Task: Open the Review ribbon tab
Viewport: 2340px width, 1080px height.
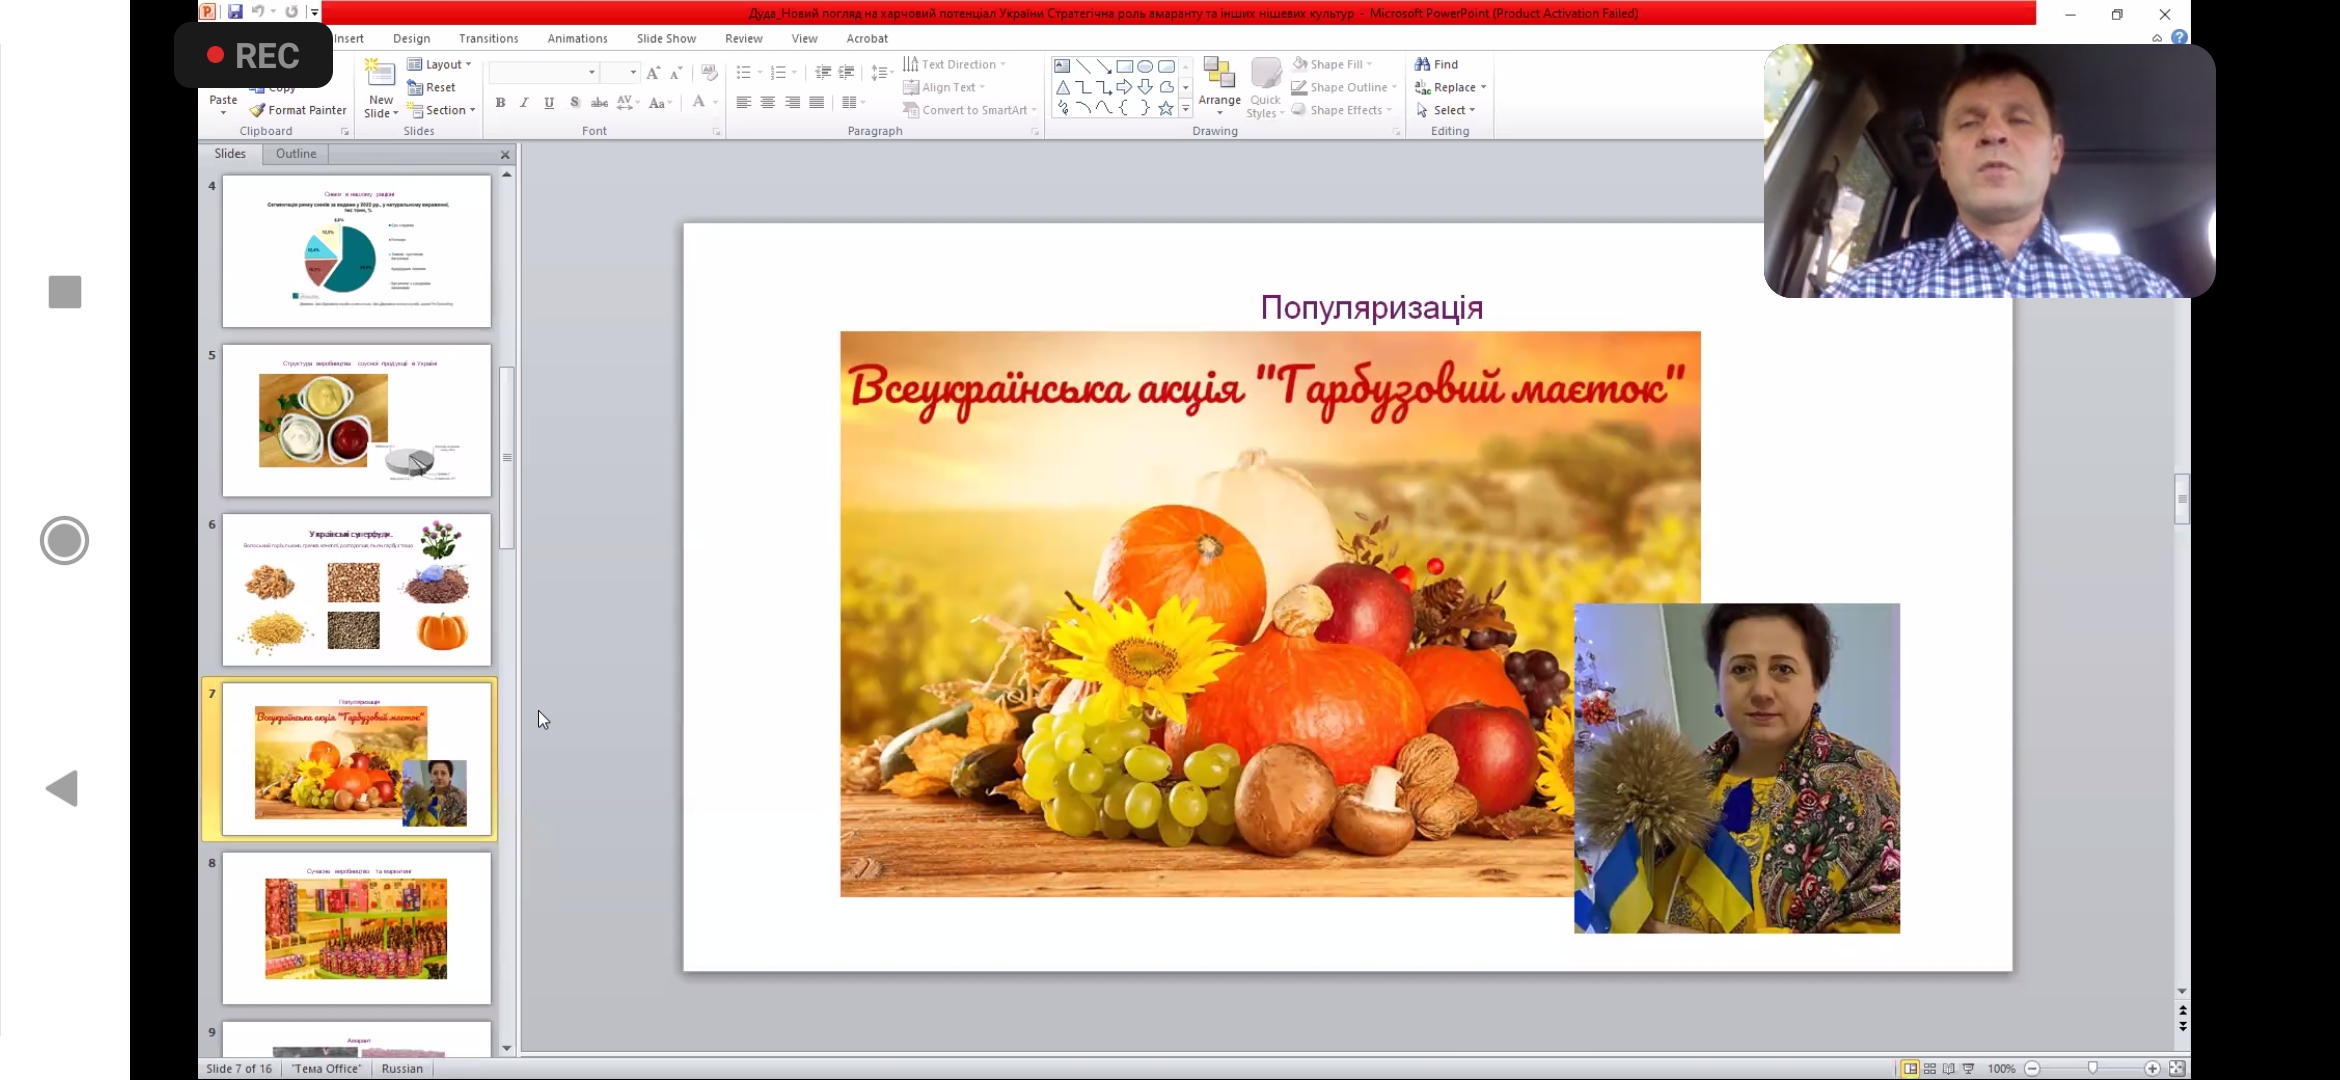Action: point(743,38)
